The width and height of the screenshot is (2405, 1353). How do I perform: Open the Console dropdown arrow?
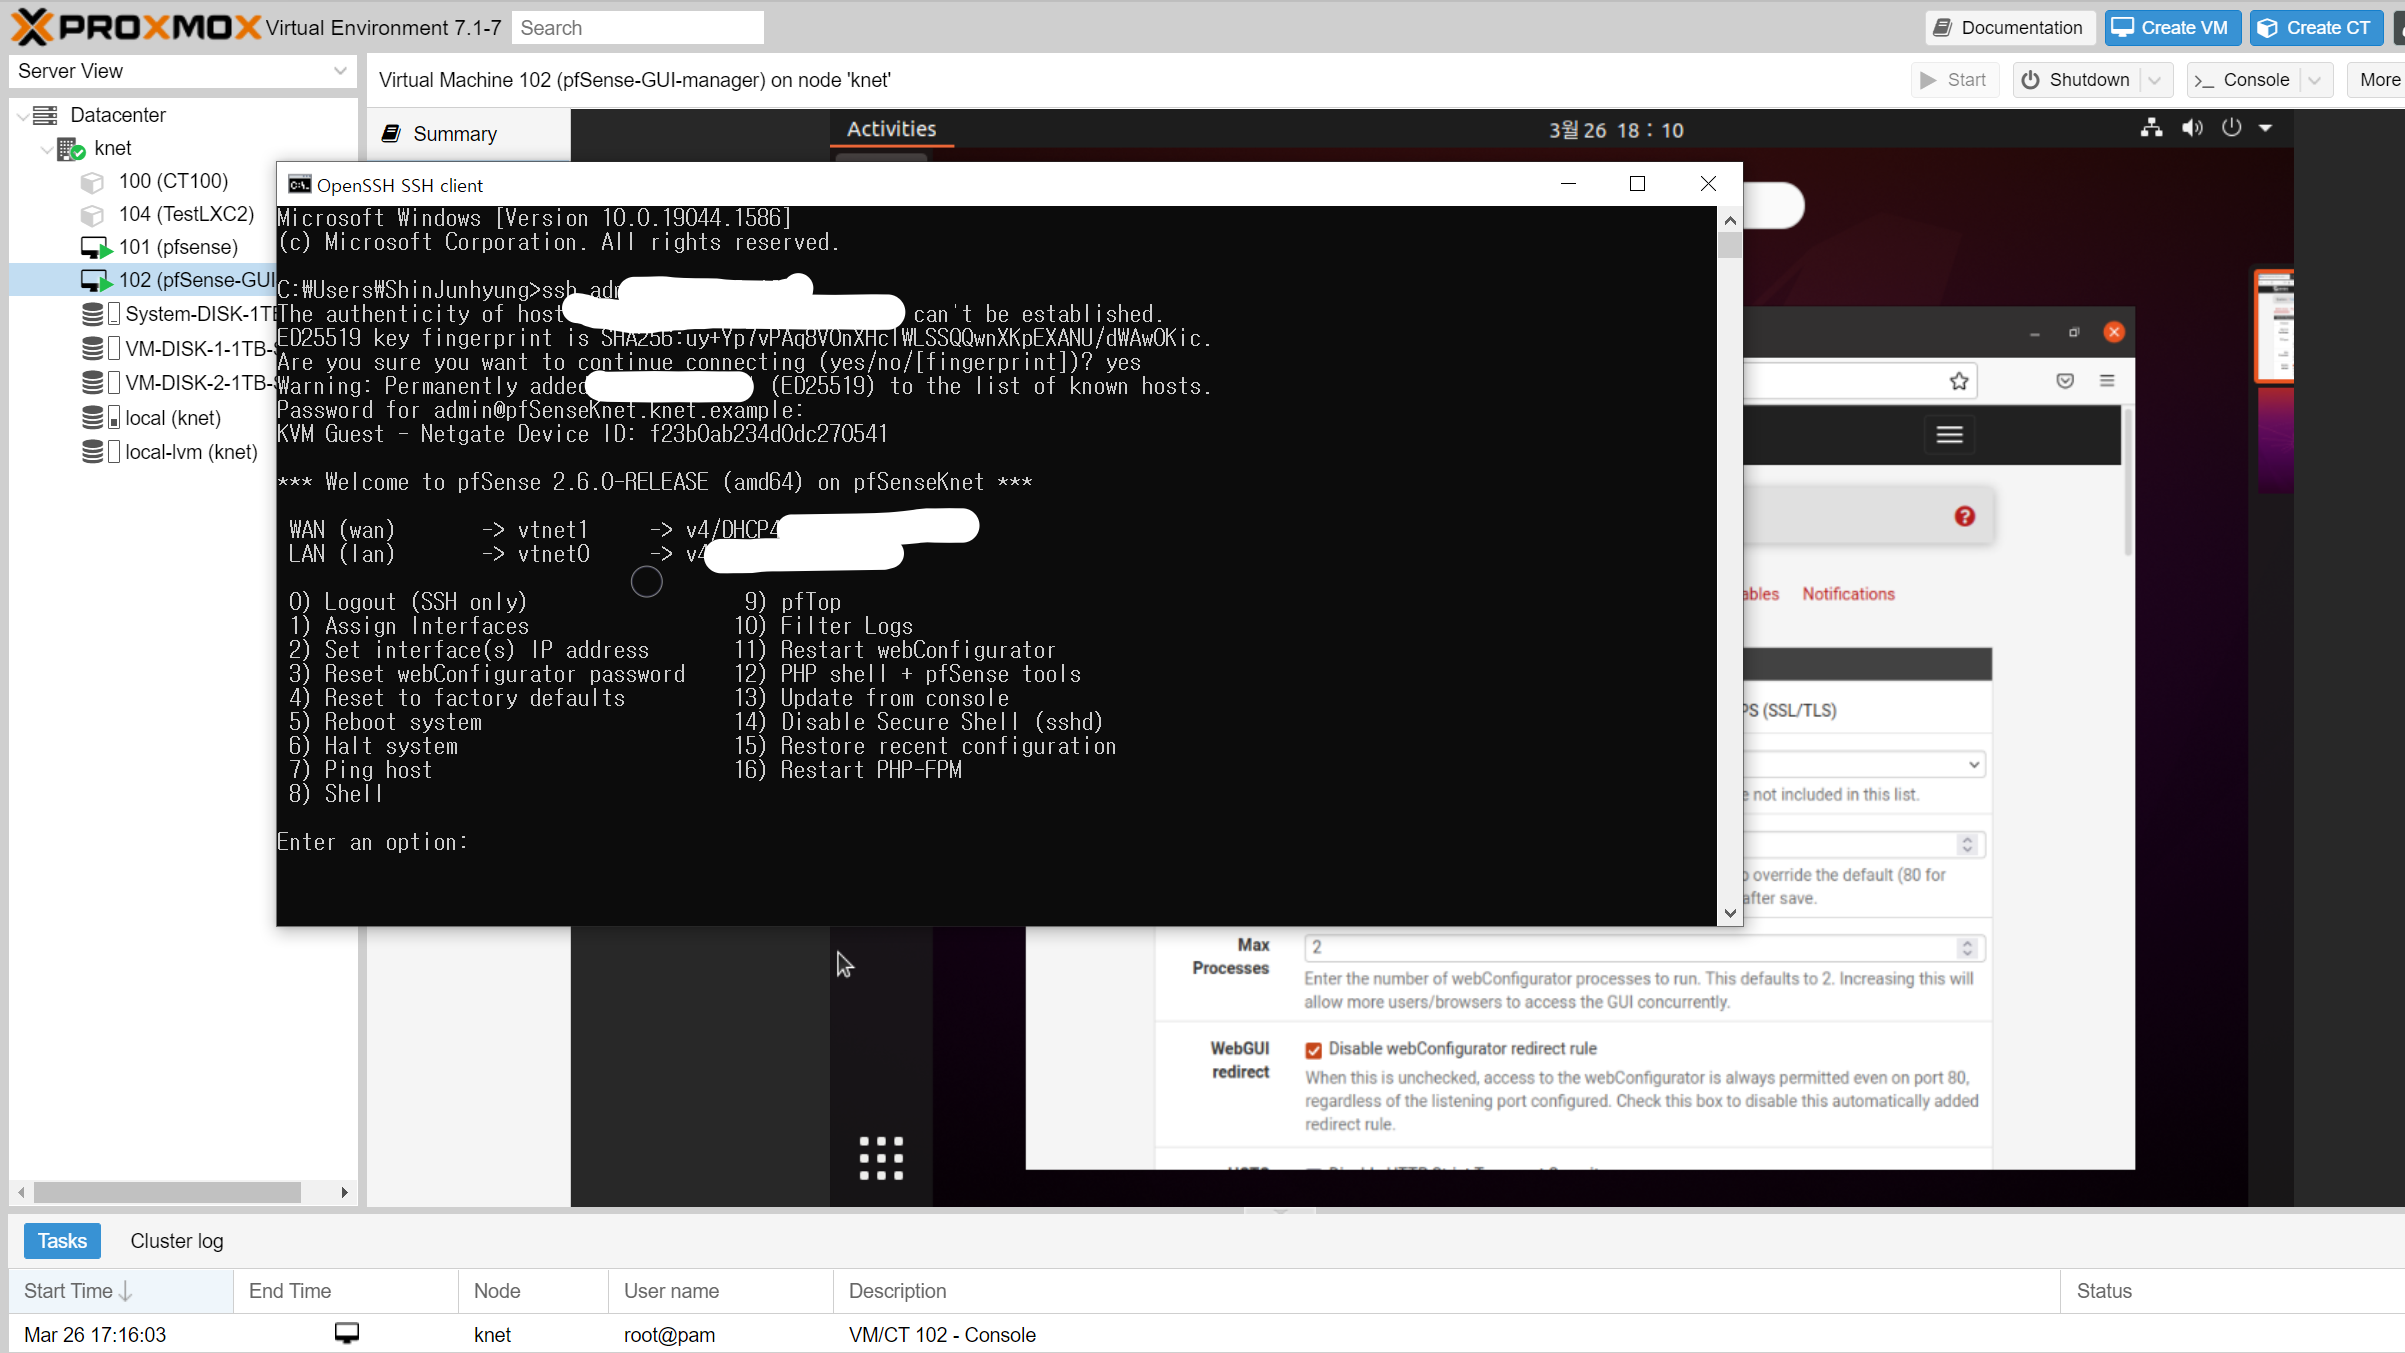pos(2315,80)
